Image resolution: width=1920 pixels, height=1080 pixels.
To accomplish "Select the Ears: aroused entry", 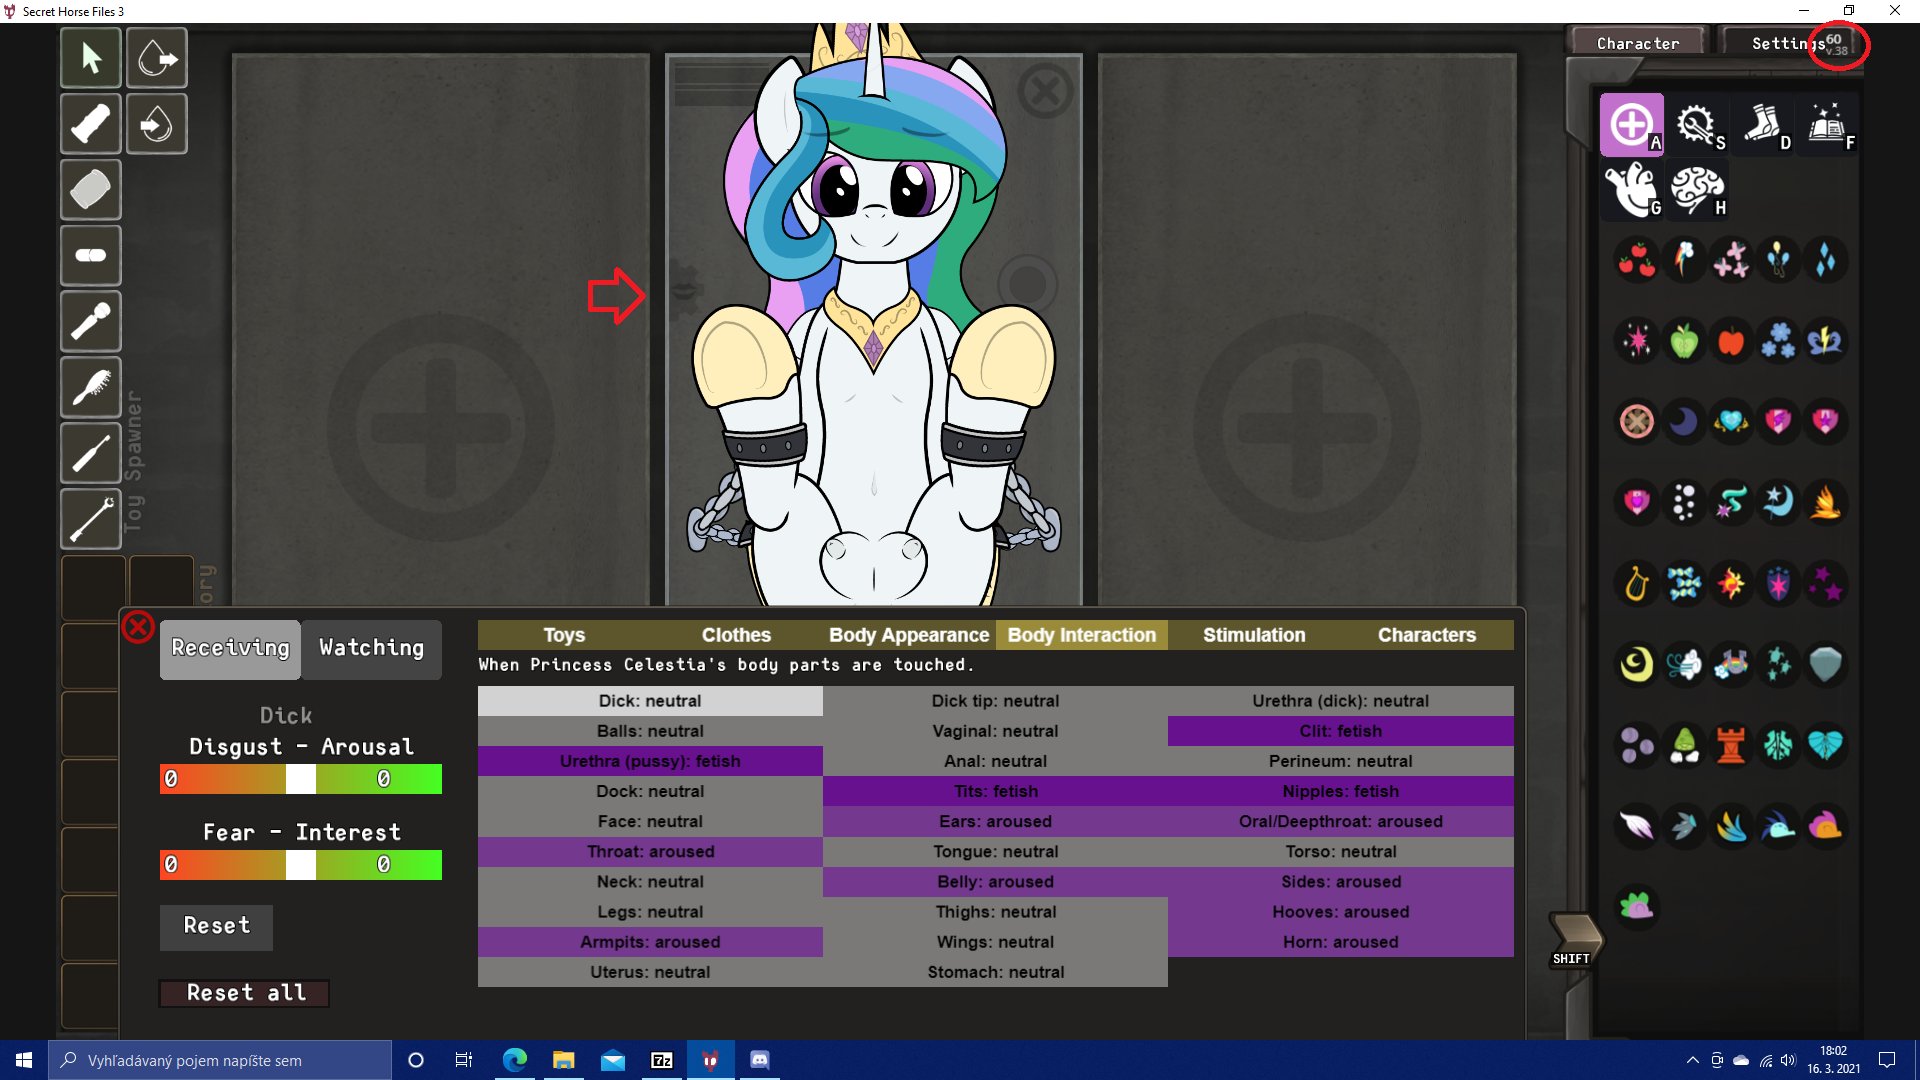I will click(996, 822).
